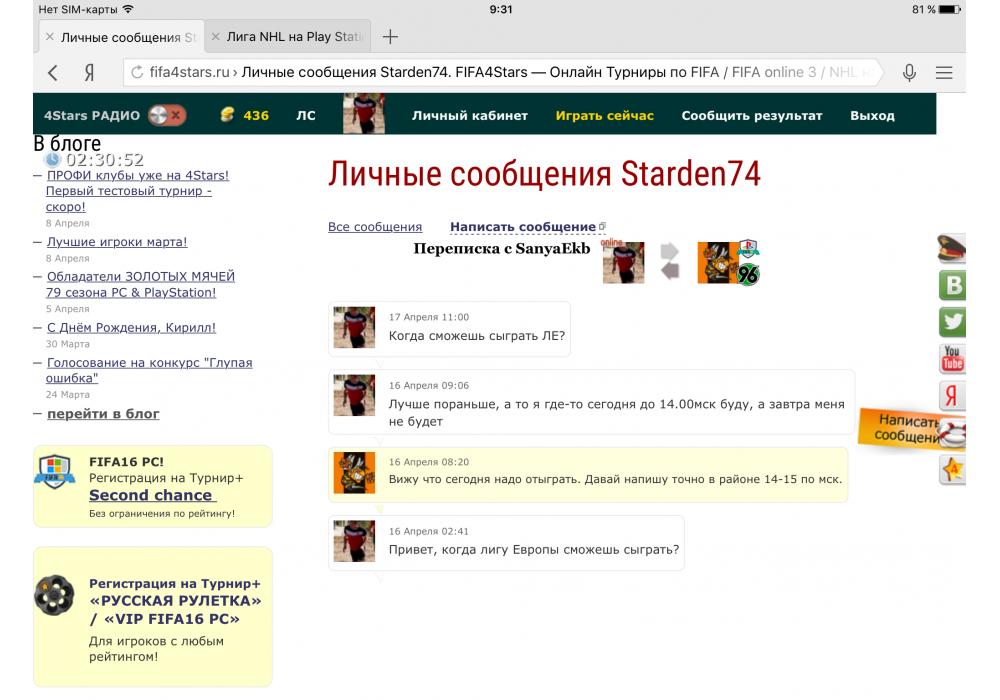
Task: Open the Twitter icon in right sidebar
Action: 953,322
